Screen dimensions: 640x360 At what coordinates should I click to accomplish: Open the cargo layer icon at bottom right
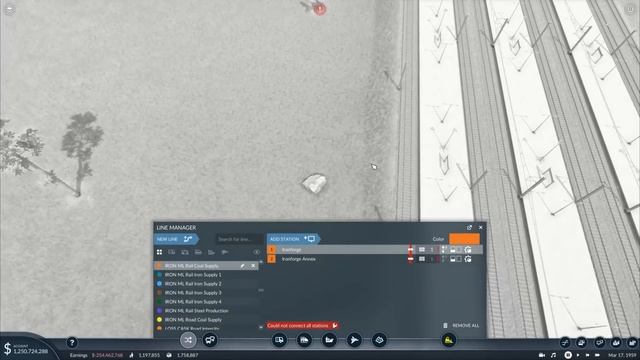point(599,342)
